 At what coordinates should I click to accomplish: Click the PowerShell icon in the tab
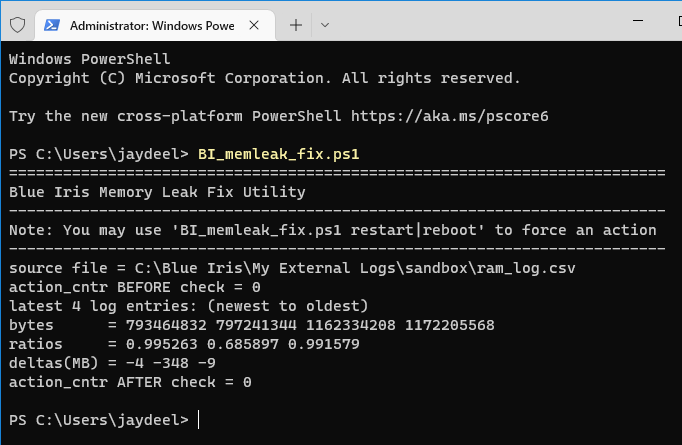click(52, 25)
